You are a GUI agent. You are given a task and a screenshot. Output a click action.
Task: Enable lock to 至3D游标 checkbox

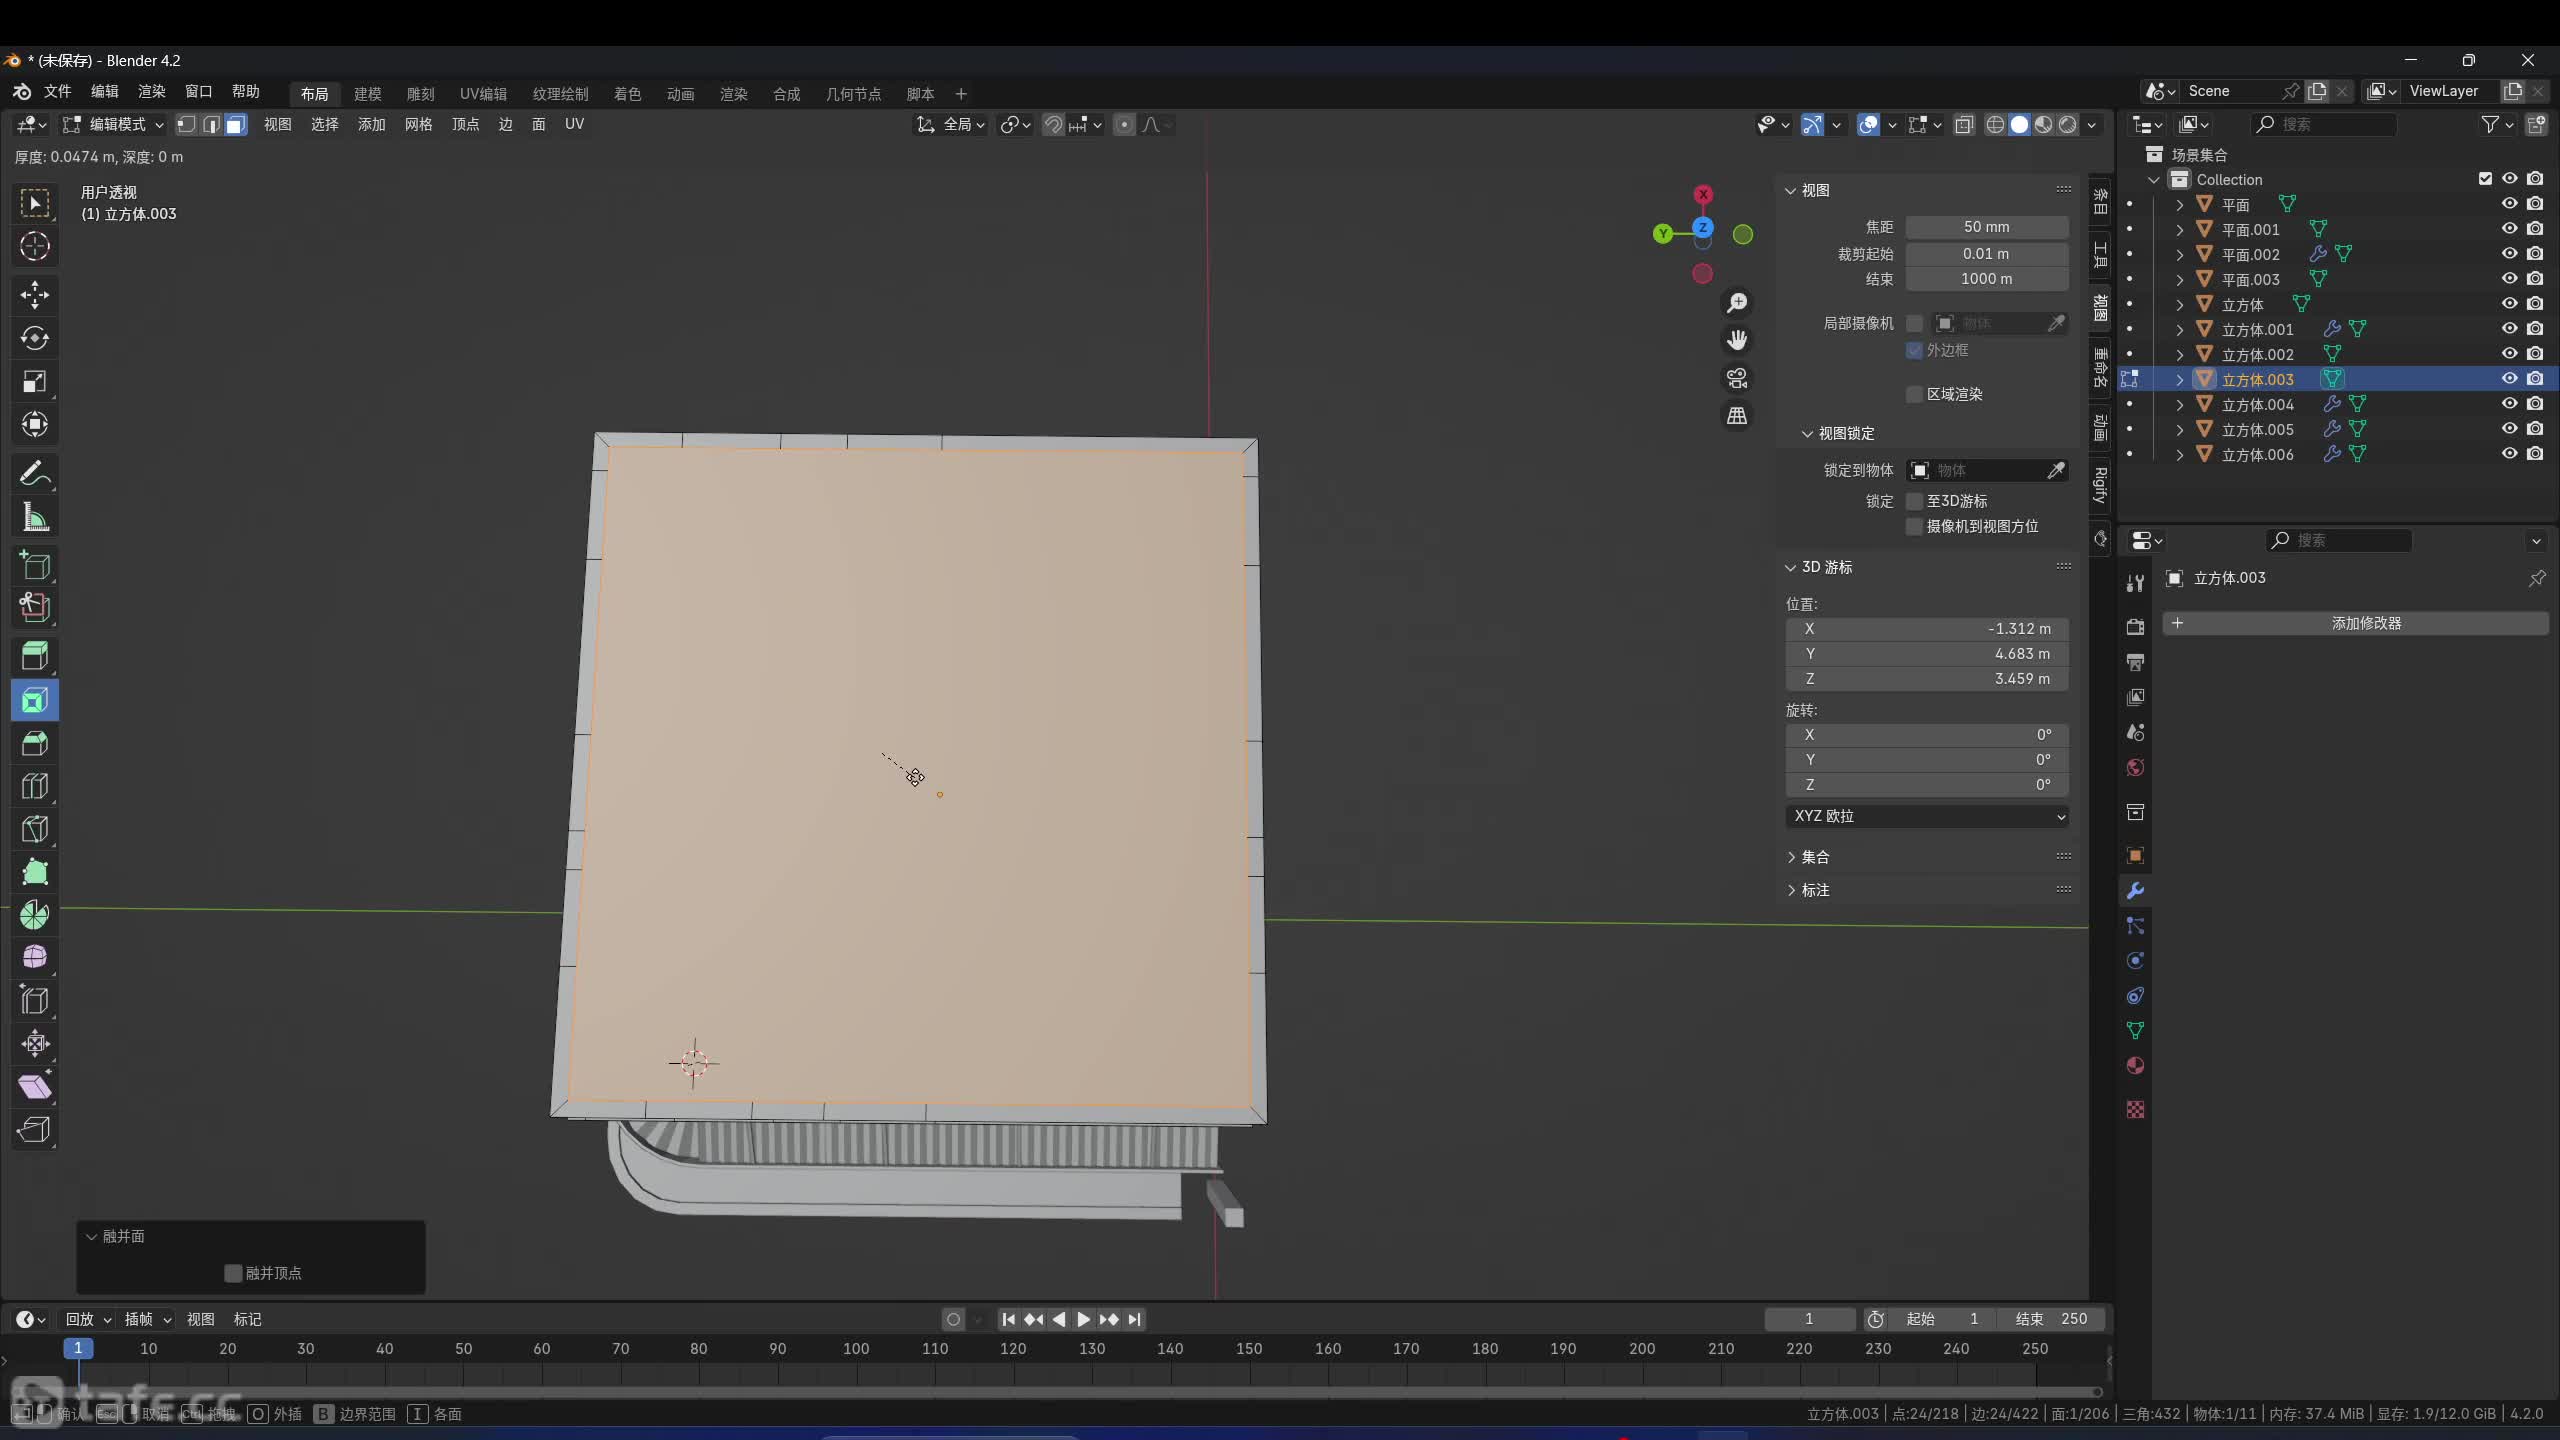tap(1914, 501)
